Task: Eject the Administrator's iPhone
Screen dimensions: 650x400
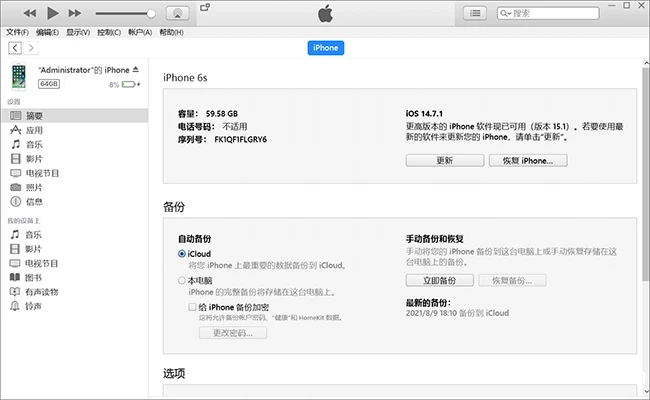Action: click(x=136, y=70)
